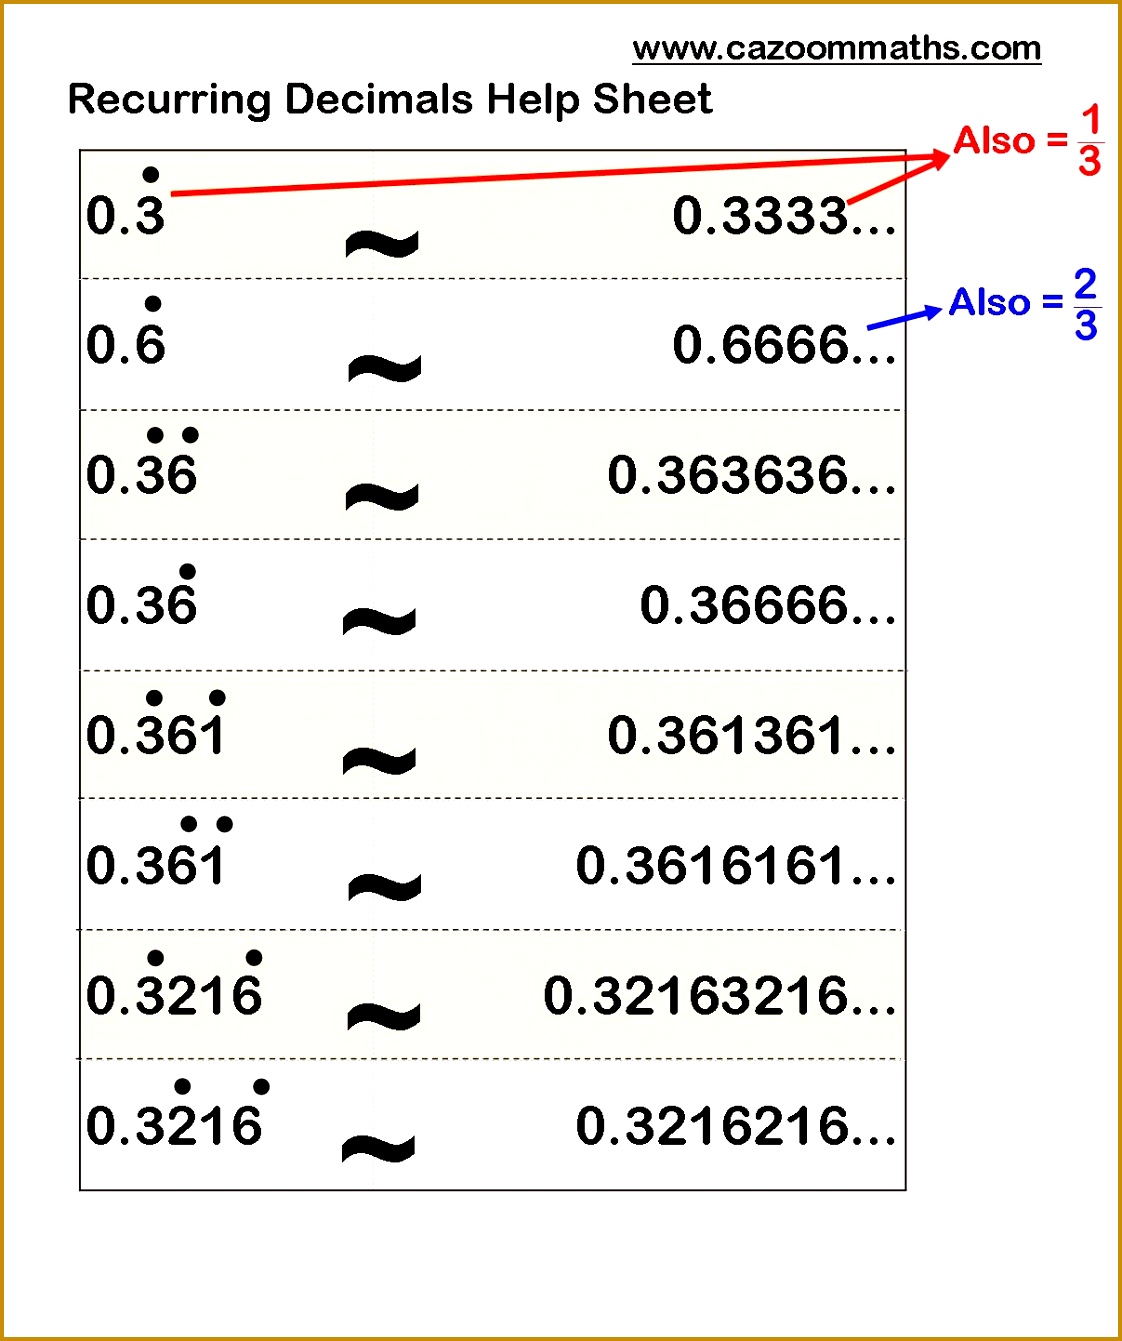Open the www.cazoommaths.com link

(x=836, y=46)
